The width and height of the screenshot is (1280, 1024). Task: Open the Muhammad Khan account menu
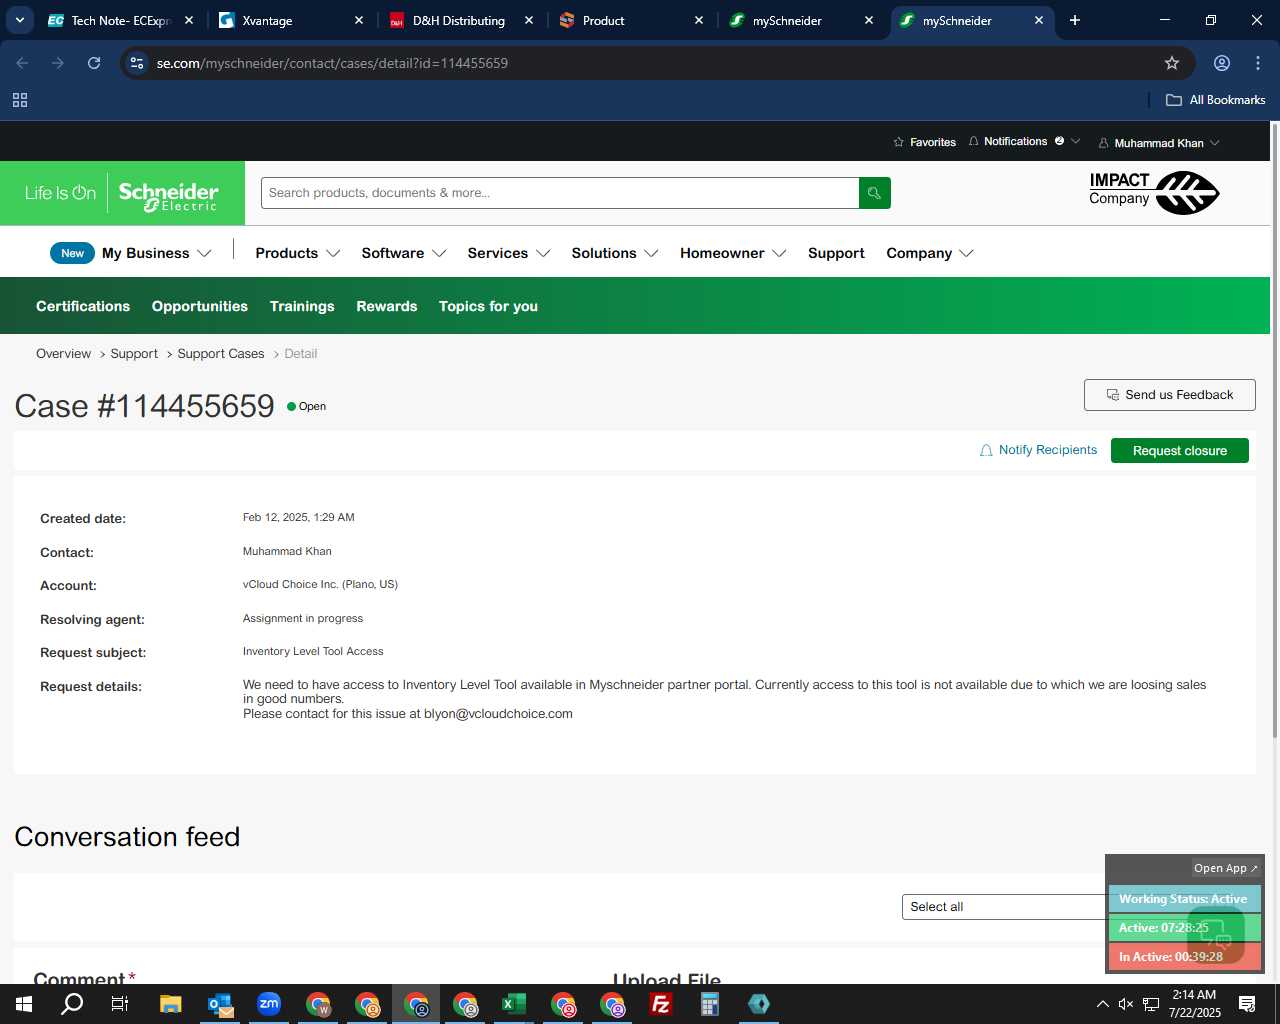coord(1159,143)
